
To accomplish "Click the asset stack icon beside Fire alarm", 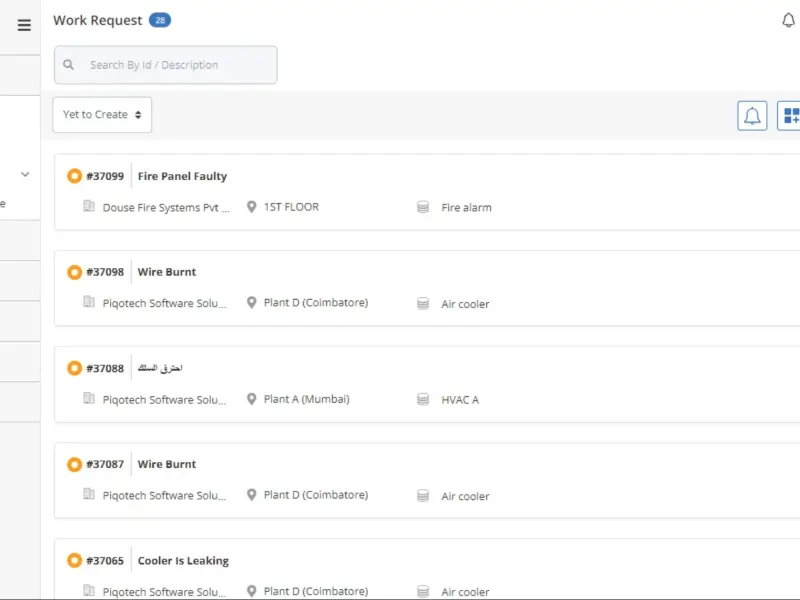I will (423, 207).
